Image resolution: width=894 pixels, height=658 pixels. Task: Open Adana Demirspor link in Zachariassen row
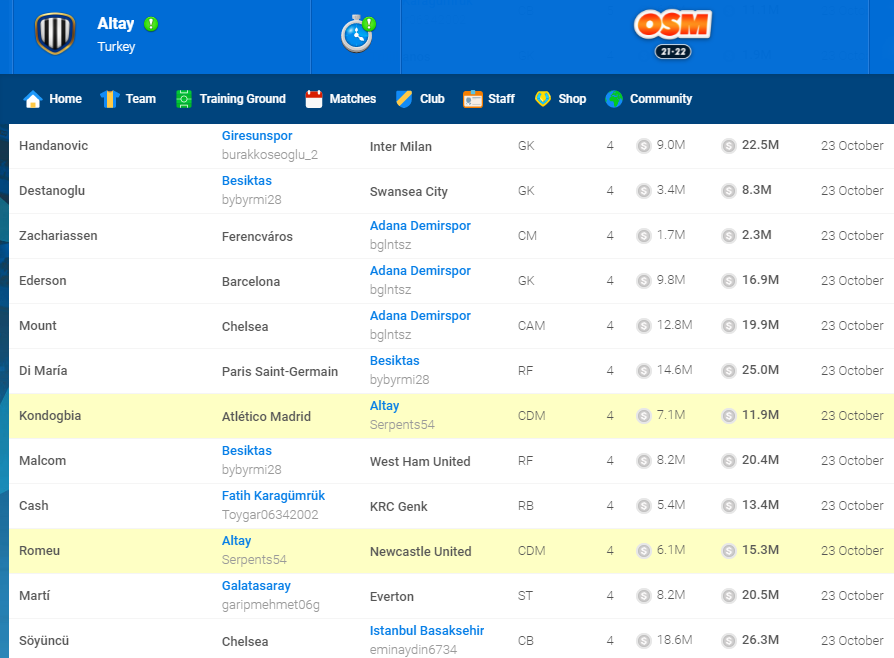tap(420, 226)
